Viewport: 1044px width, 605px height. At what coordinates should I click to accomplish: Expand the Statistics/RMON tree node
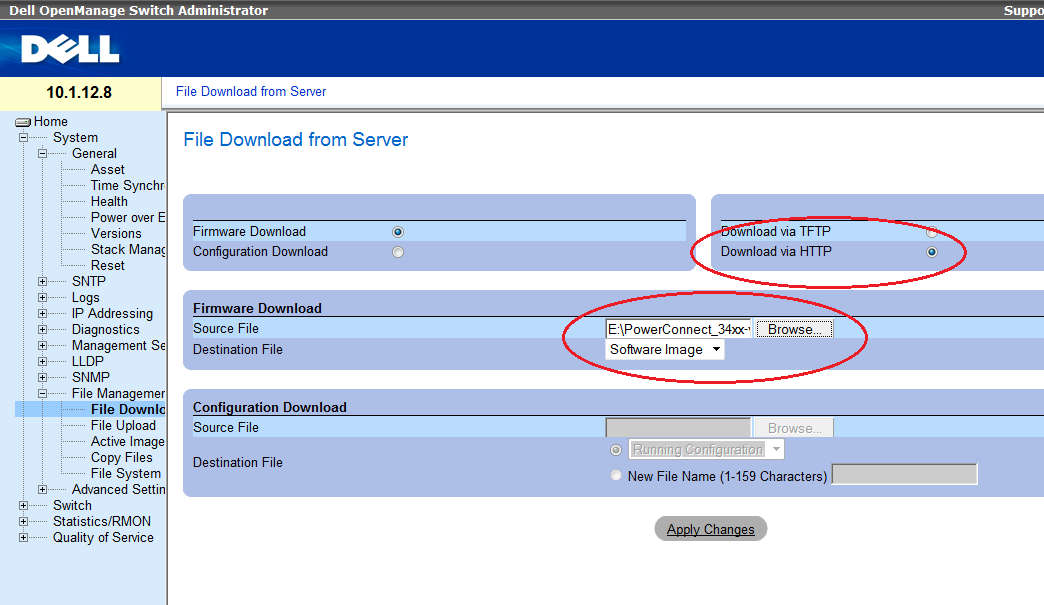(x=23, y=521)
